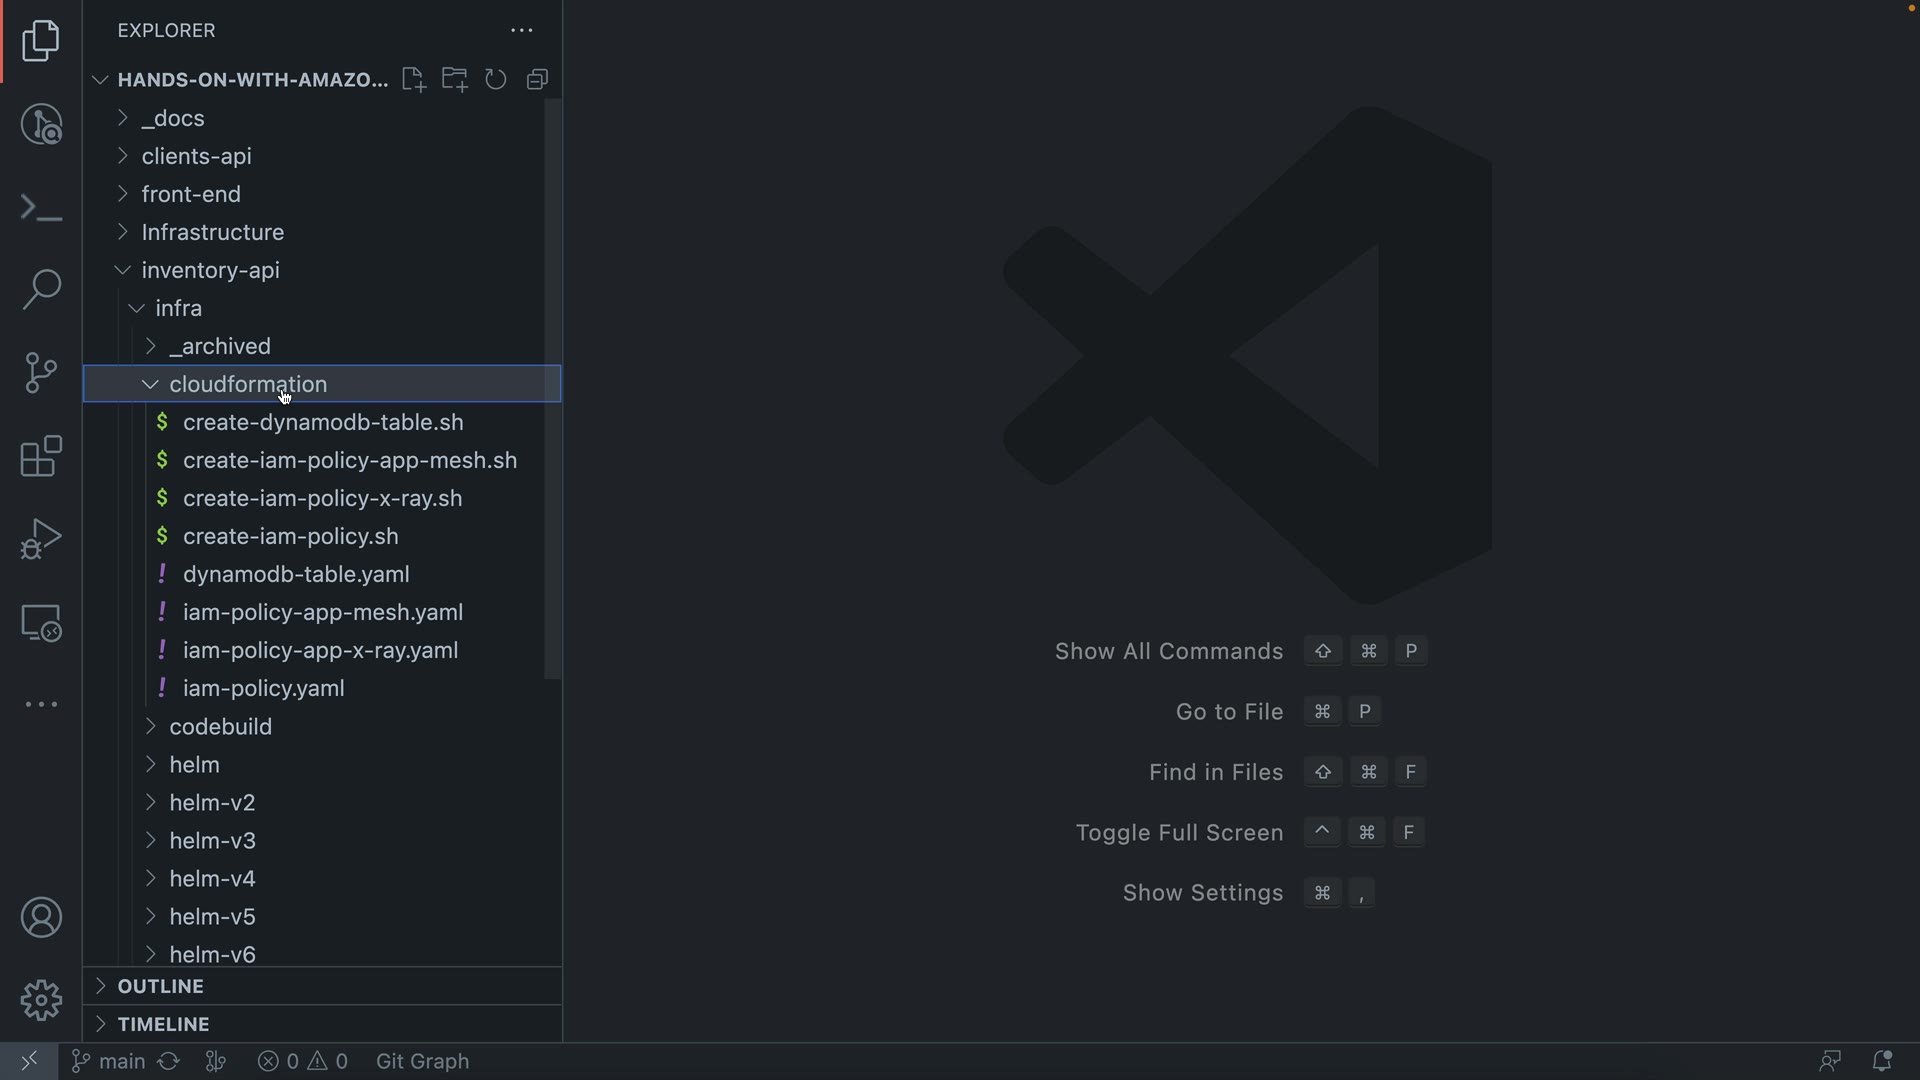Open the Extensions view

(x=41, y=456)
